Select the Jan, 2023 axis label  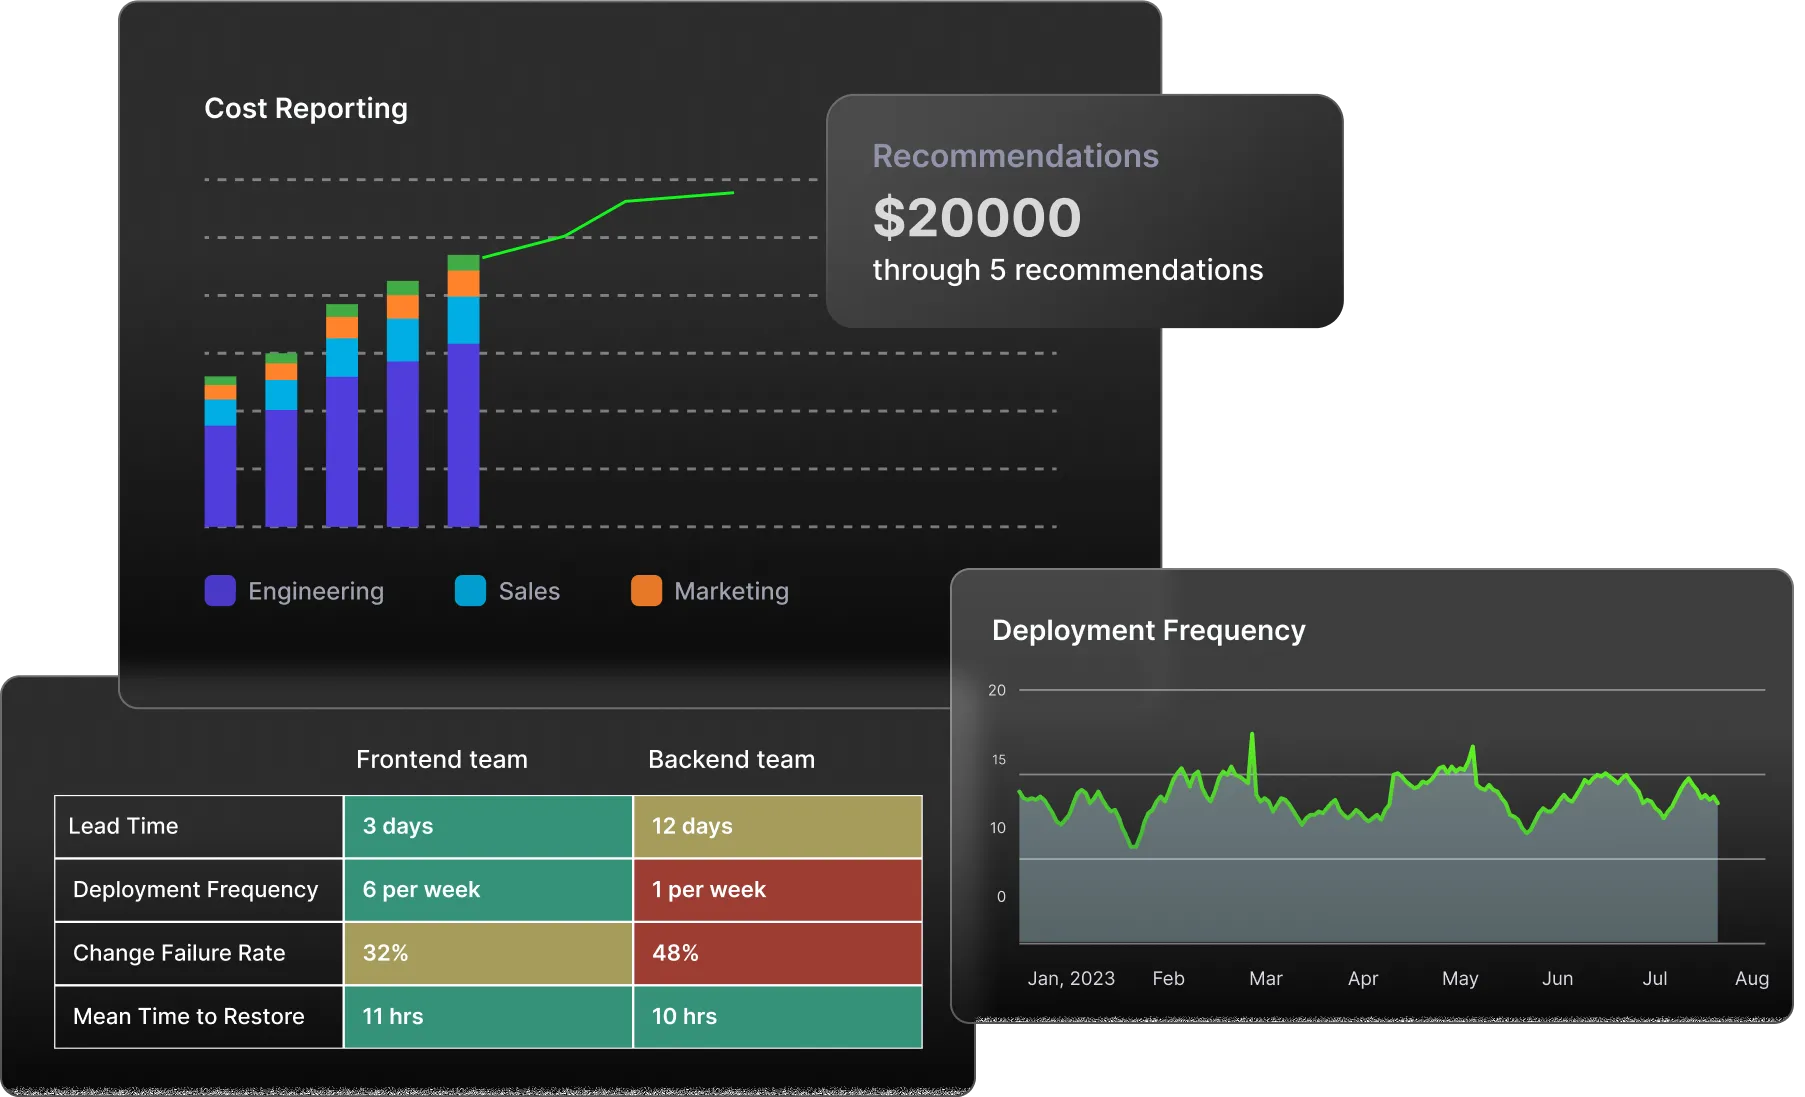(x=1072, y=979)
